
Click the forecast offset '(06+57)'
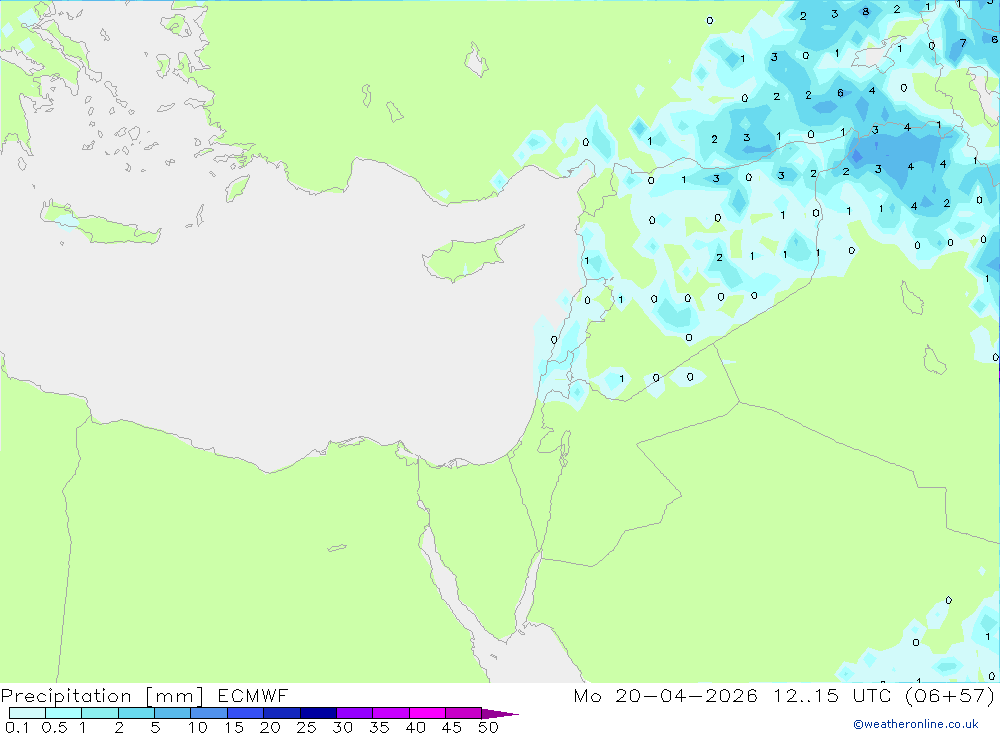point(950,695)
